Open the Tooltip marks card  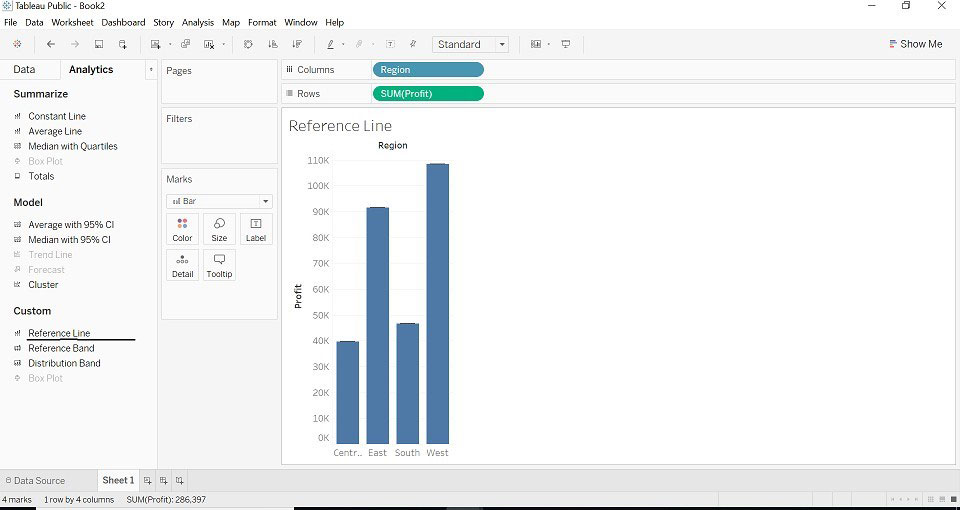point(219,265)
